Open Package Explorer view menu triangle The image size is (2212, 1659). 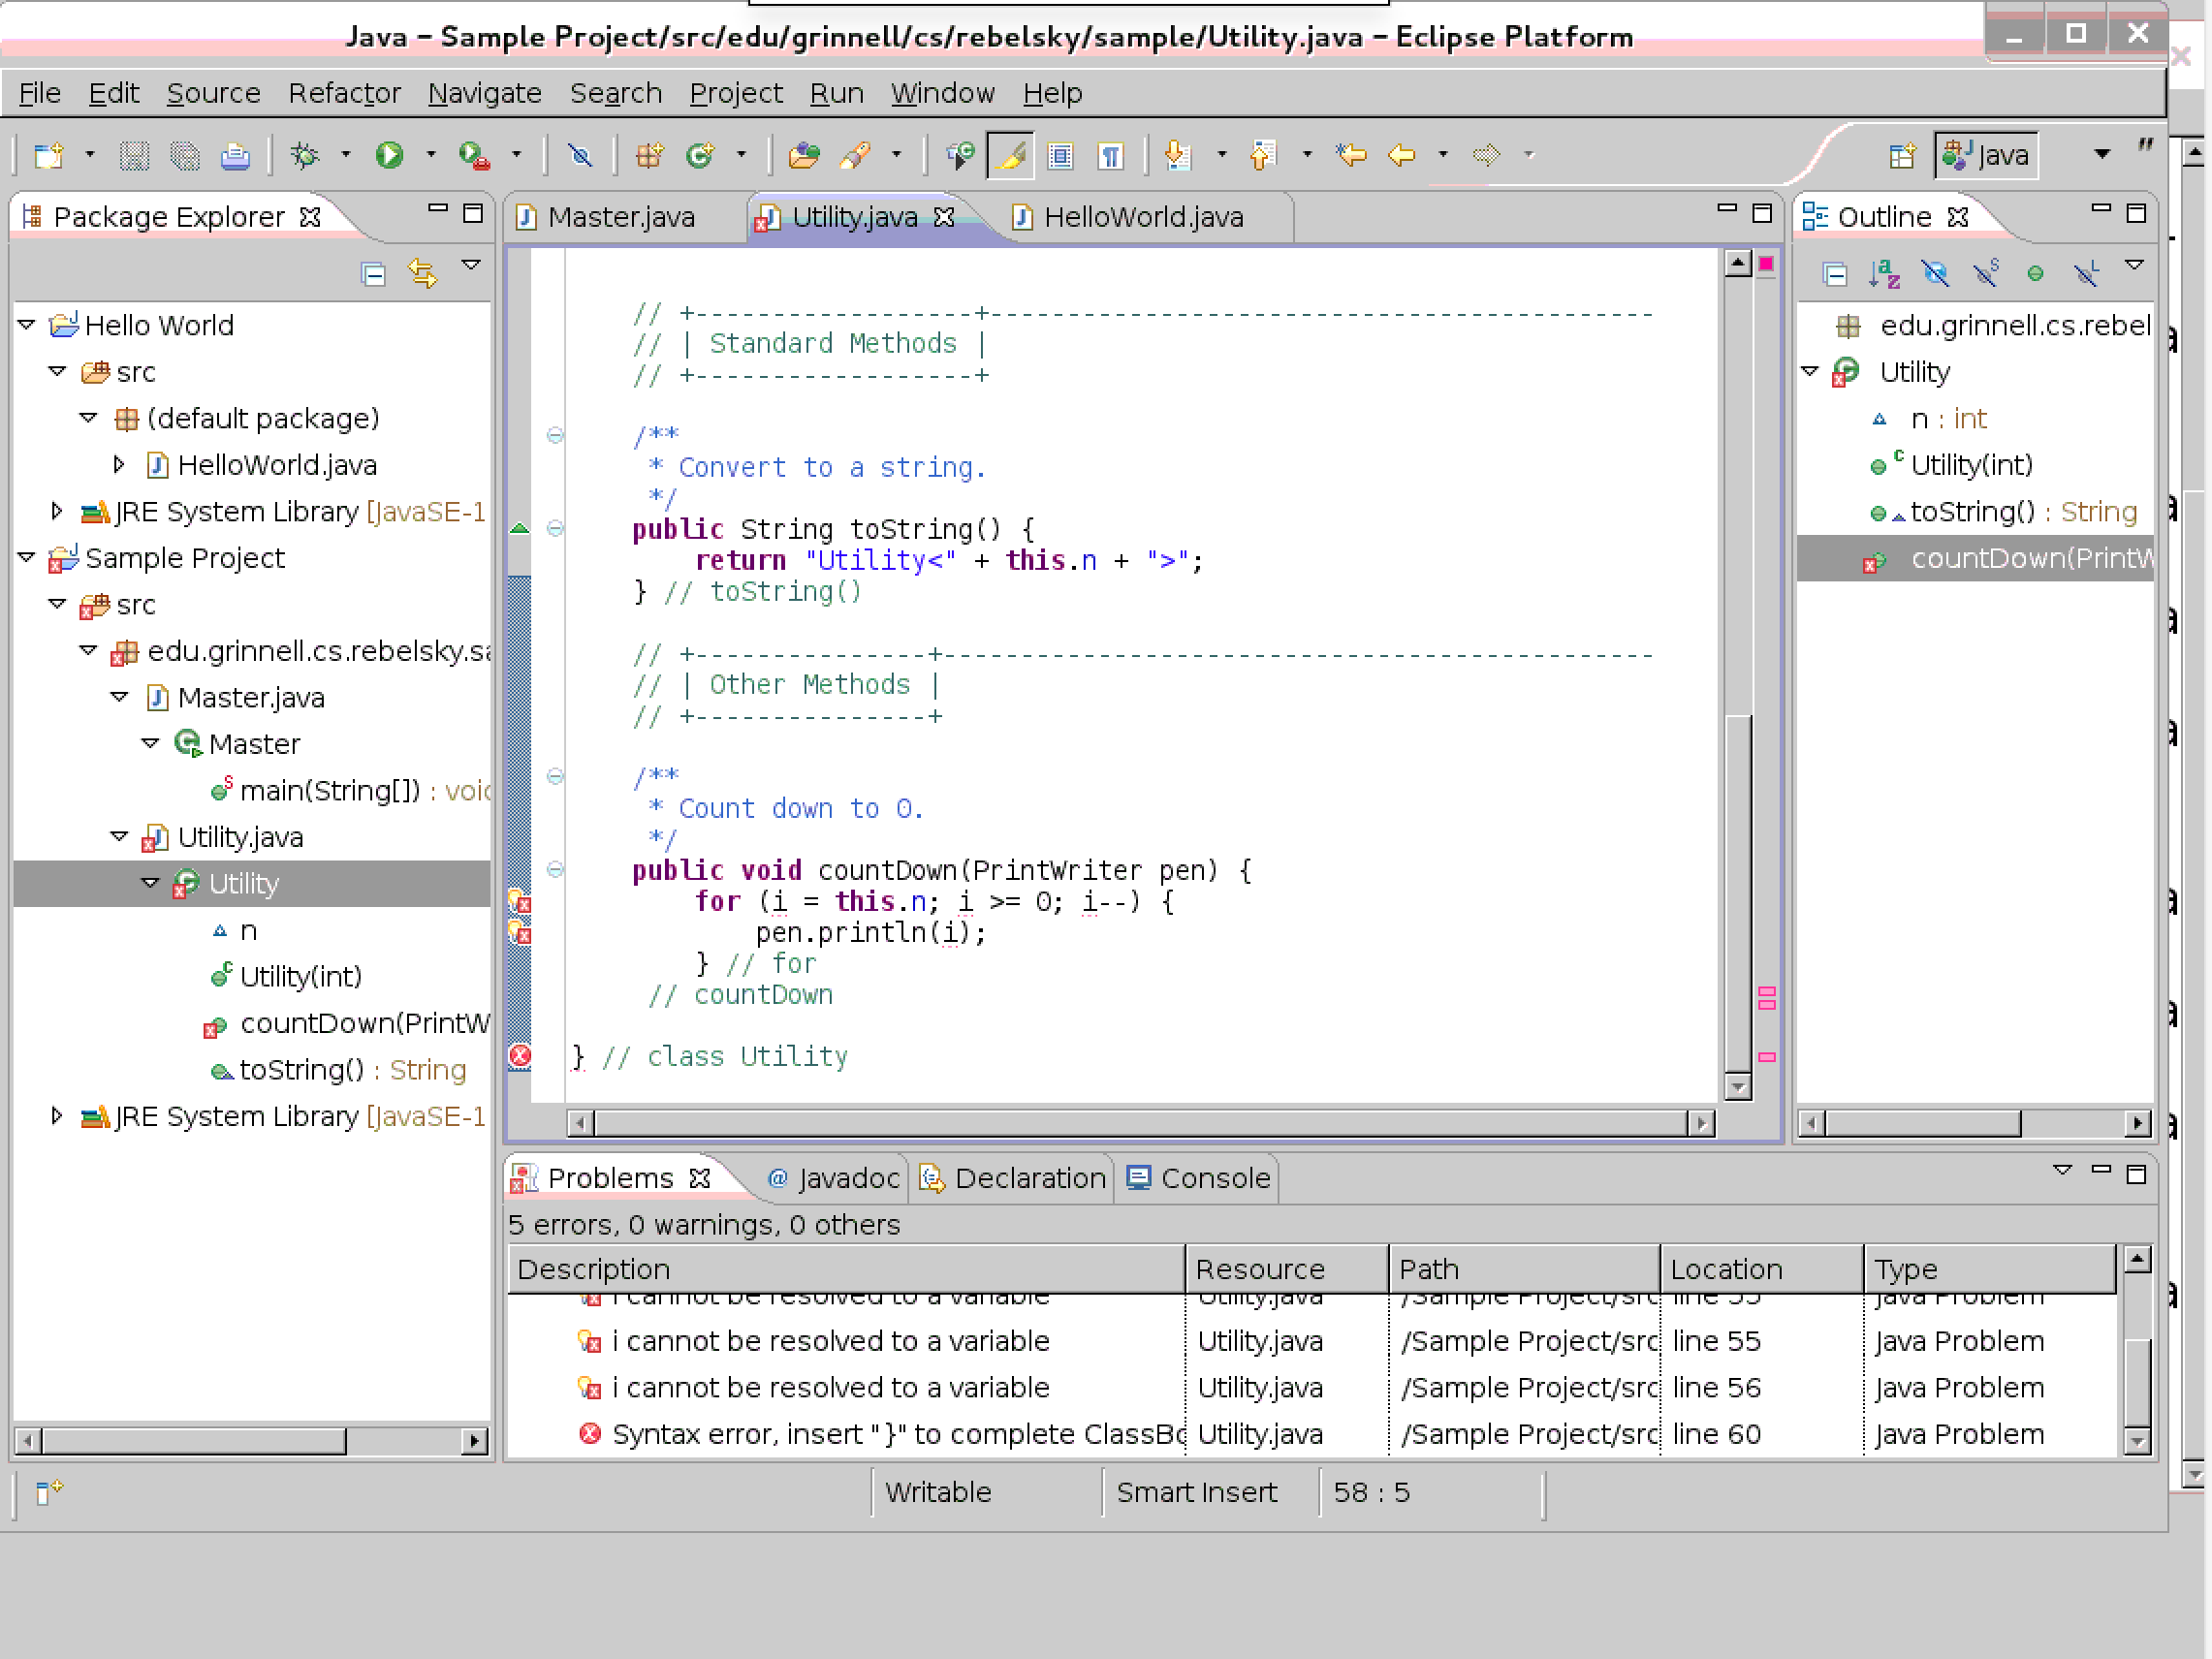[471, 265]
